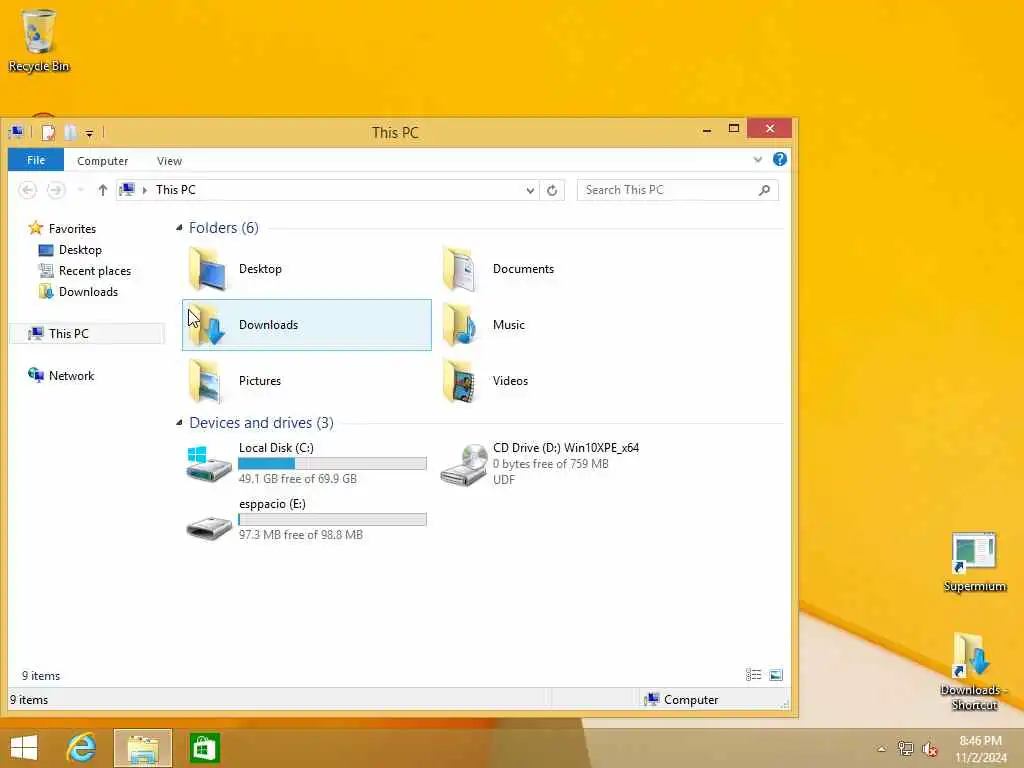
Task: Click '0 bytes free of 759 MB' text
Action: click(x=551, y=464)
